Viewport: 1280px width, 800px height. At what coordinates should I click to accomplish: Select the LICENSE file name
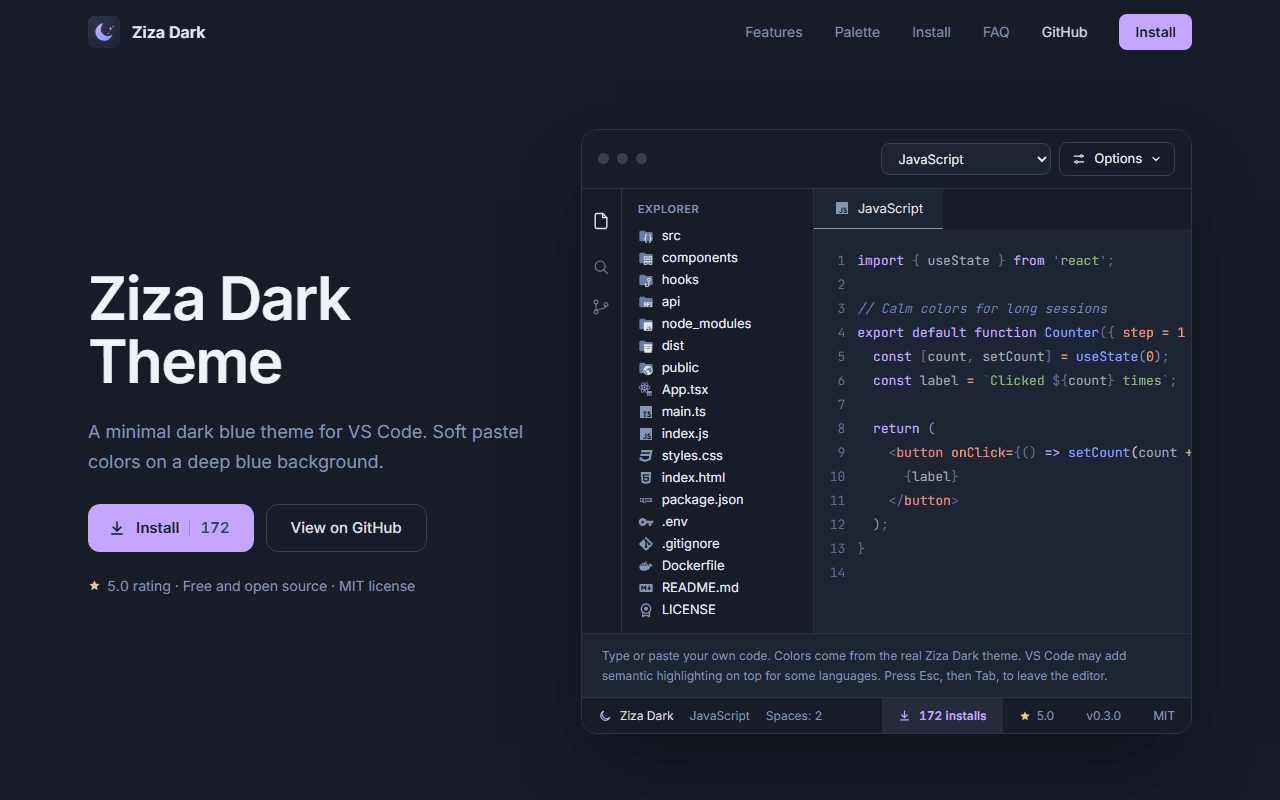[689, 610]
